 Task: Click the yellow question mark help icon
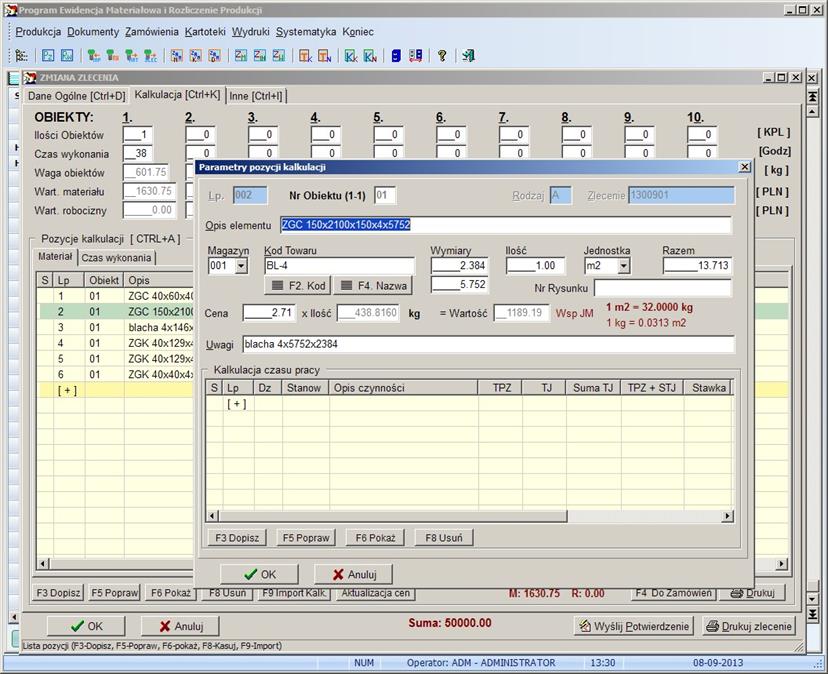[x=442, y=56]
